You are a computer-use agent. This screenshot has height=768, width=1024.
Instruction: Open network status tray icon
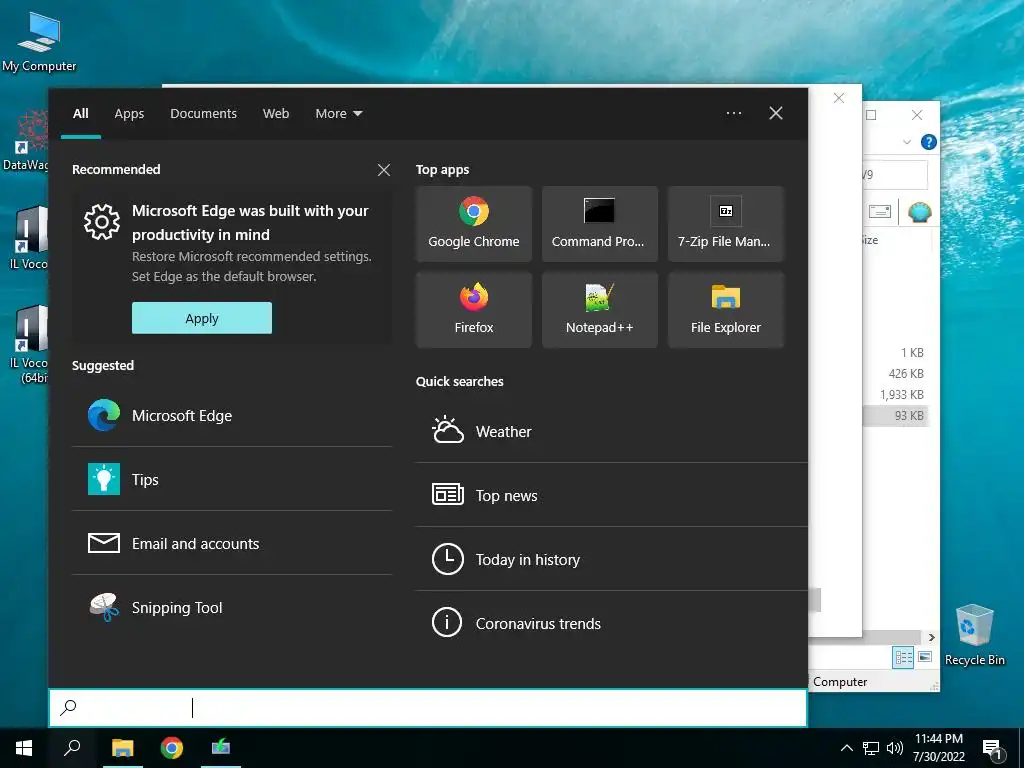pyautogui.click(x=871, y=748)
